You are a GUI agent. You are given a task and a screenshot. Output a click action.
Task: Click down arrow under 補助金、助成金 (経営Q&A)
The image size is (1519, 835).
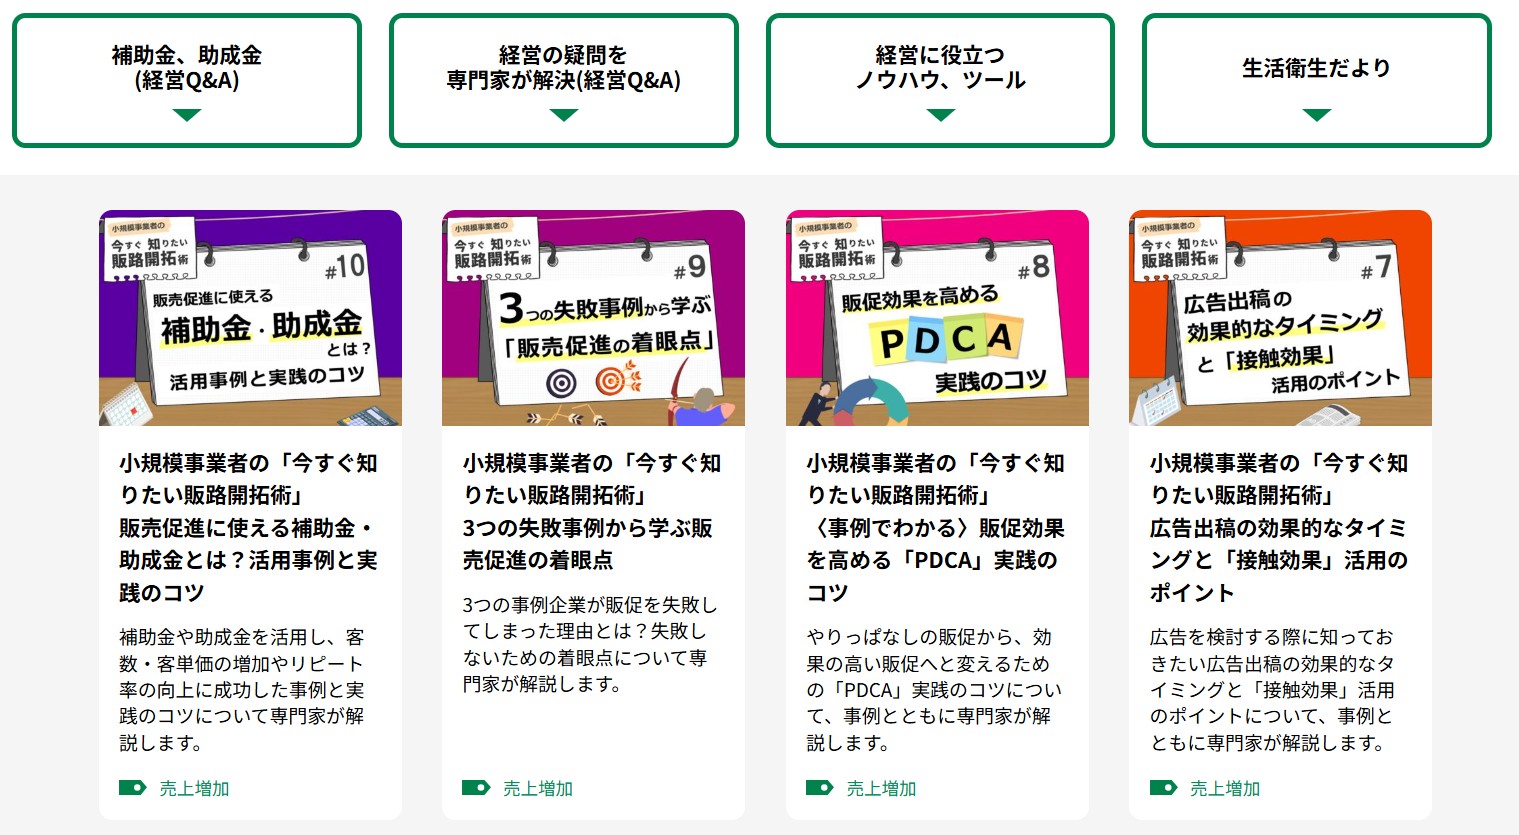187,115
